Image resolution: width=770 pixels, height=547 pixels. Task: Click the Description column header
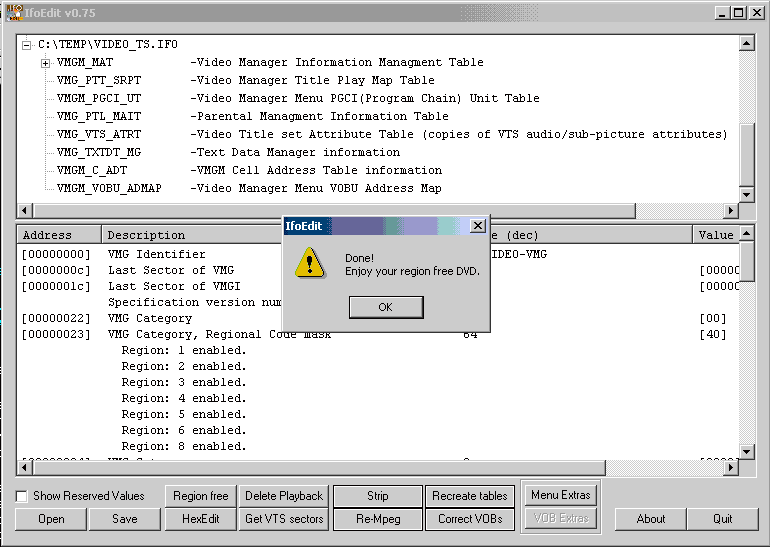tap(192, 235)
